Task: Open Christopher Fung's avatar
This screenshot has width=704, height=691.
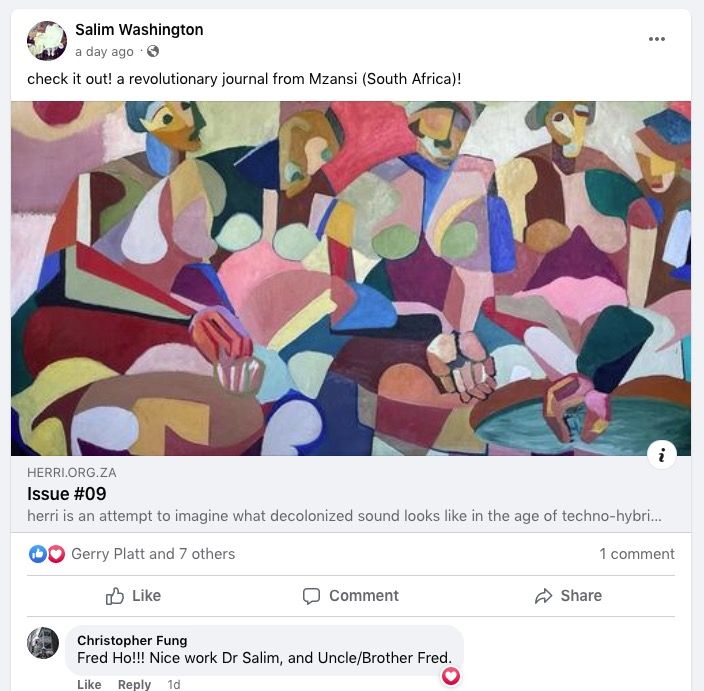Action: (x=43, y=643)
